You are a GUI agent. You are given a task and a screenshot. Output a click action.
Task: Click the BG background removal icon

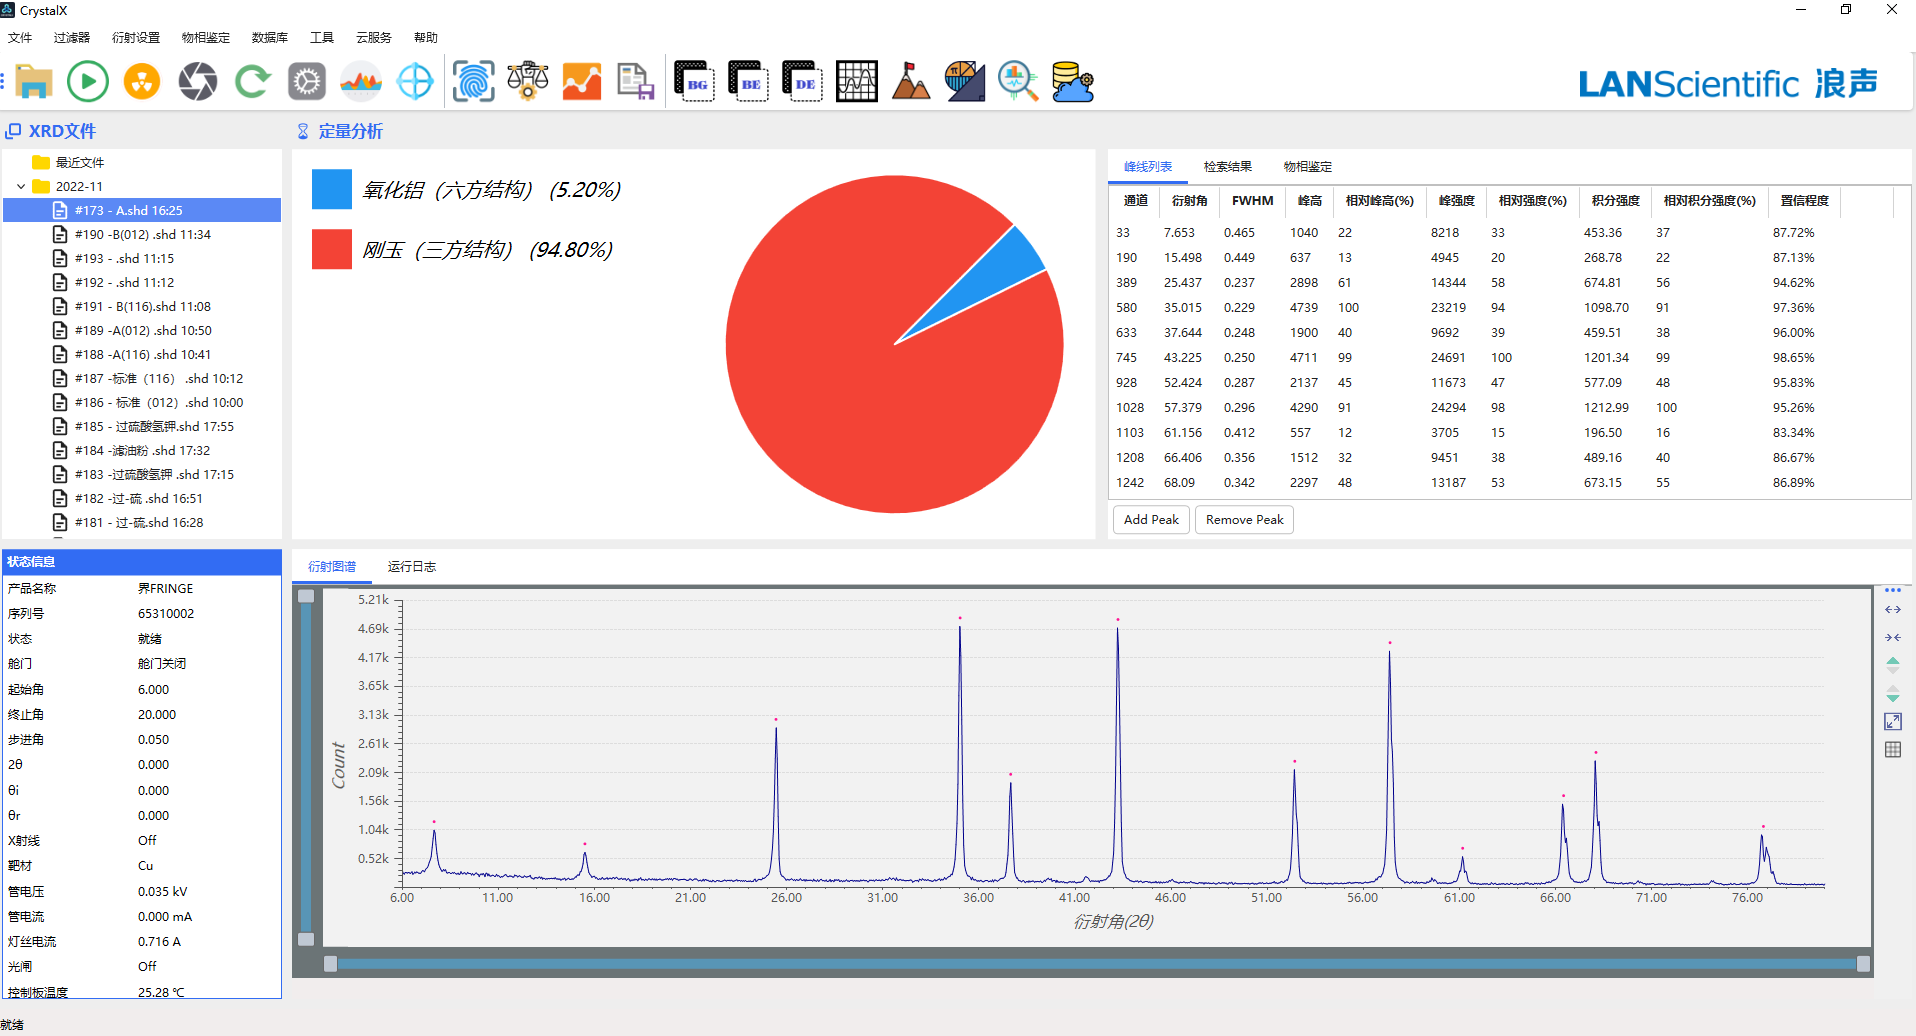[x=694, y=81]
